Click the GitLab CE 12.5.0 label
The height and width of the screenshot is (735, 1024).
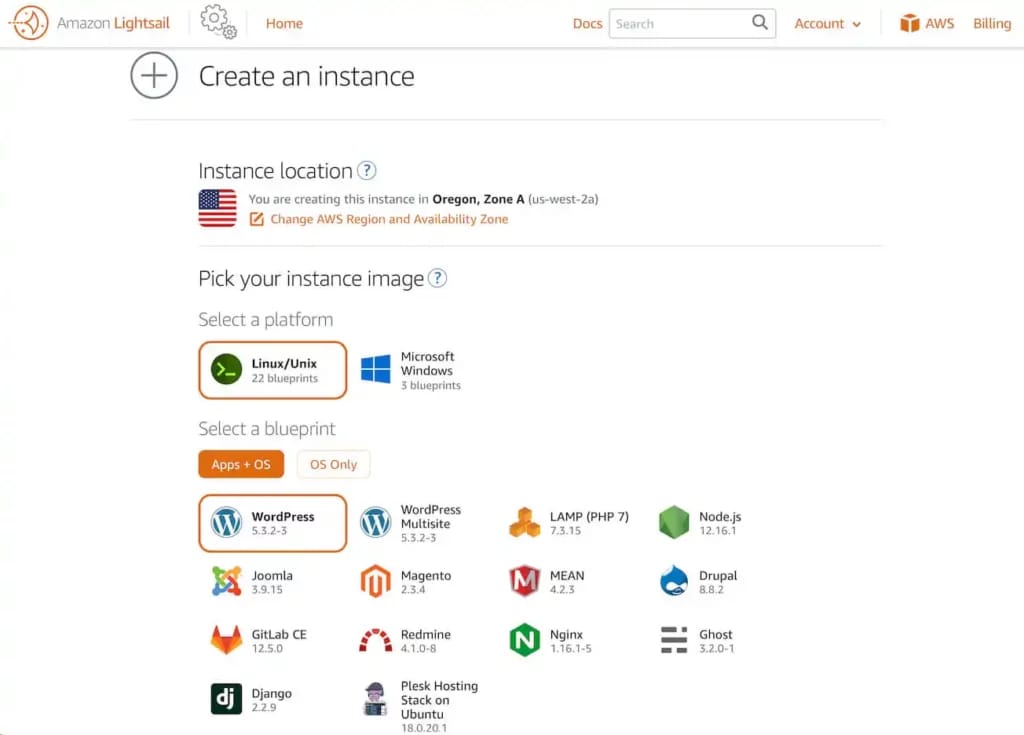click(x=279, y=641)
